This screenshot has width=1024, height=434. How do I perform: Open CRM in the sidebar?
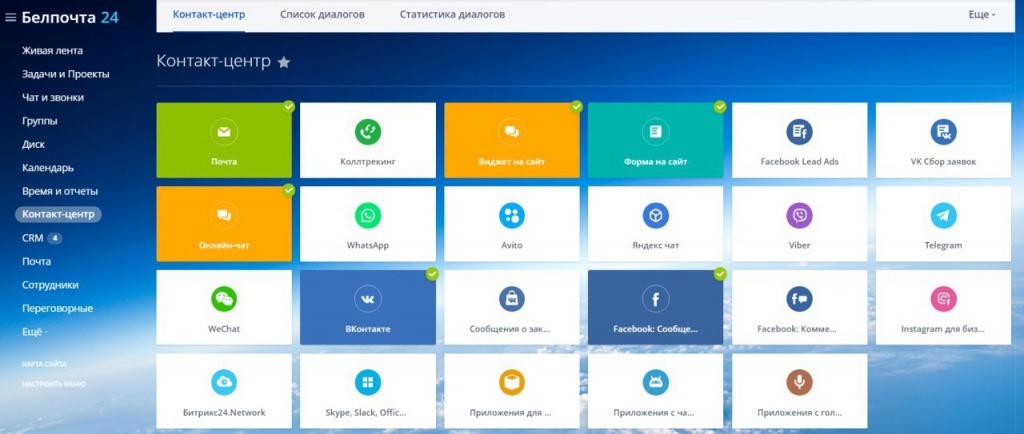click(x=33, y=238)
